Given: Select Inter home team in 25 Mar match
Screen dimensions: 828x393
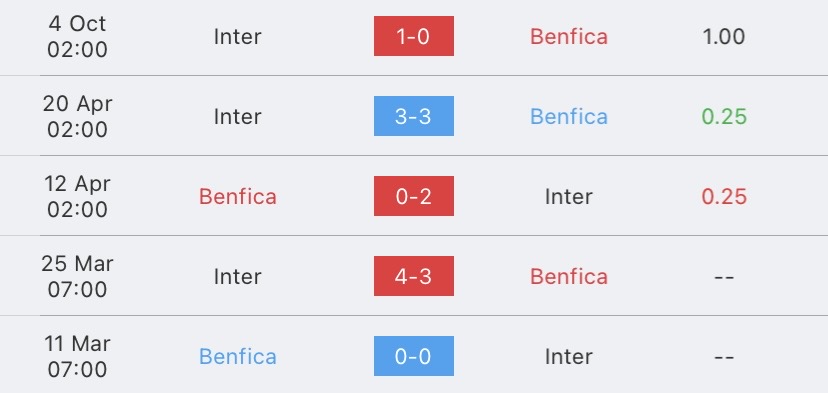Looking at the screenshot, I should 238,277.
